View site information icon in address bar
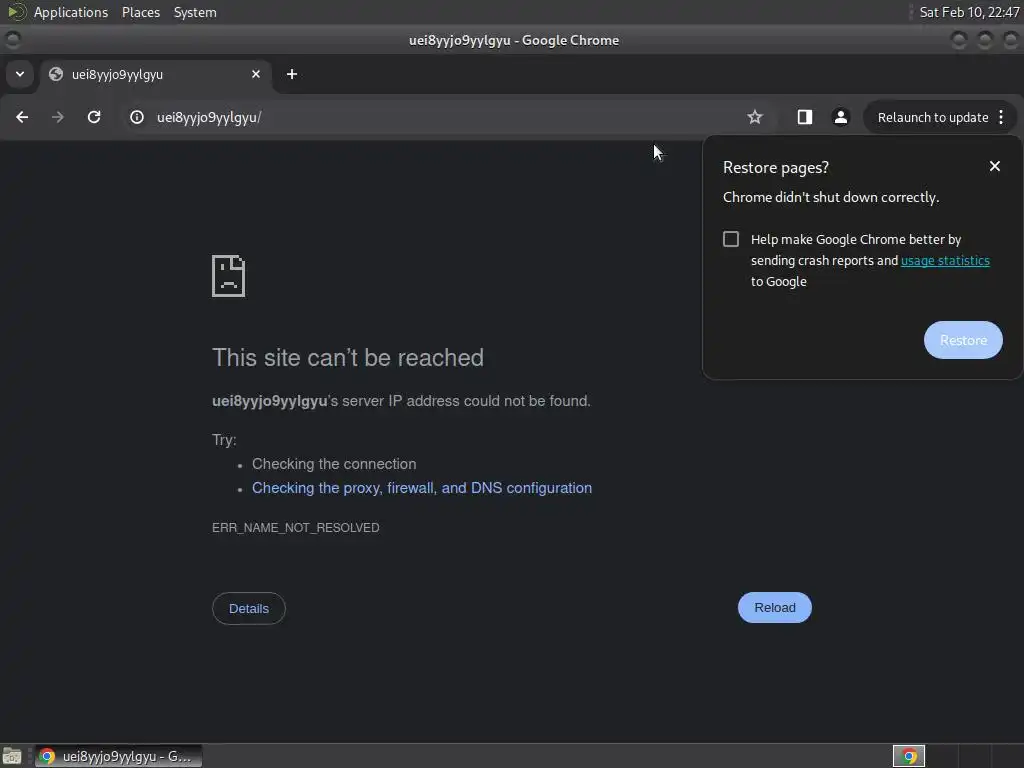1024x768 pixels. coord(136,117)
